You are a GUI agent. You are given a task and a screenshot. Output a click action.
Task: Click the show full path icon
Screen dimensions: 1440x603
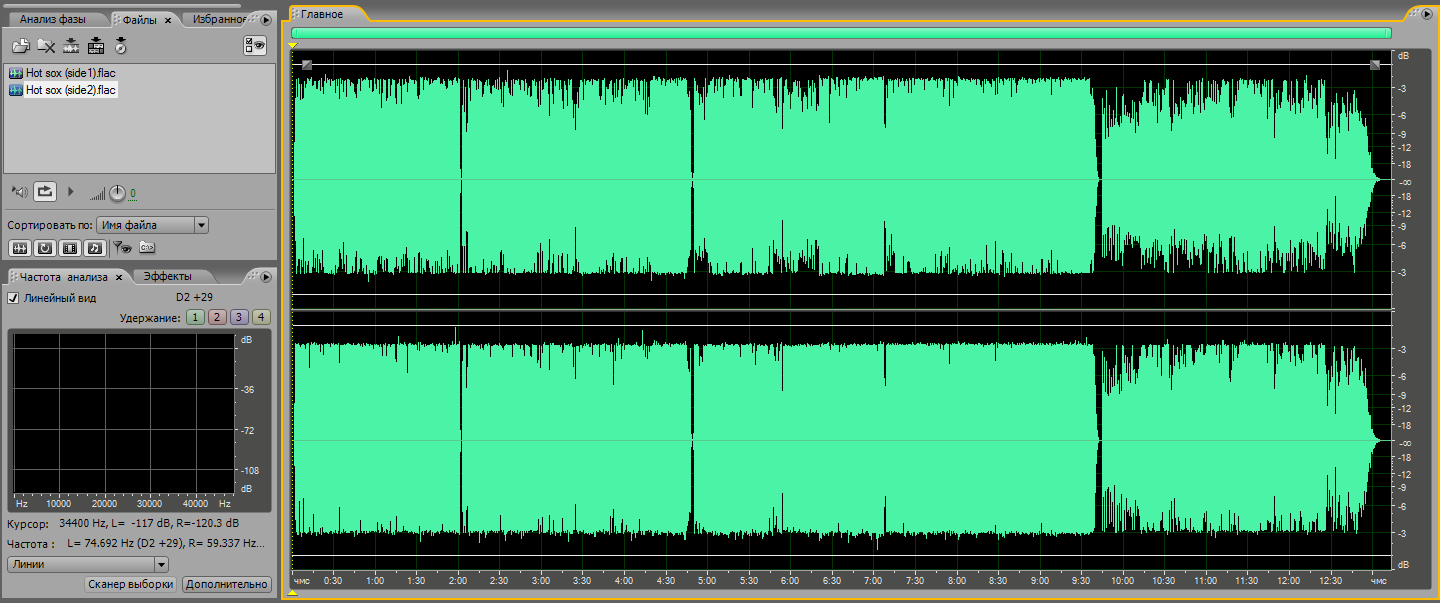(147, 247)
